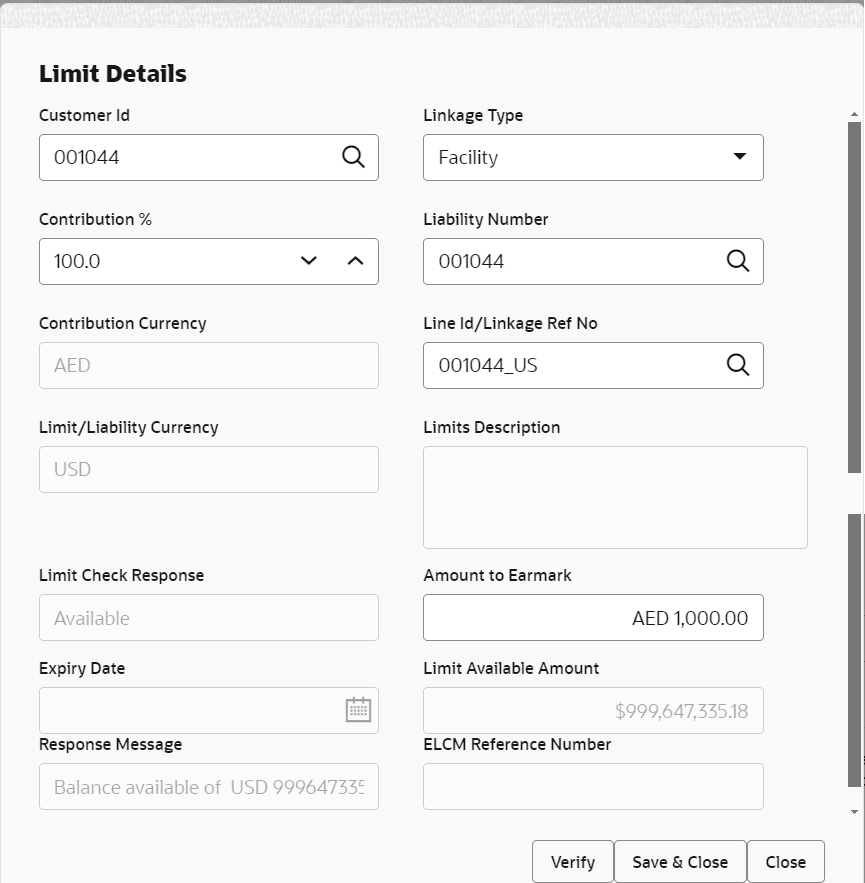Decrease Contribution % with the down chevron
Viewport: 865px width, 883px height.
[x=309, y=261]
